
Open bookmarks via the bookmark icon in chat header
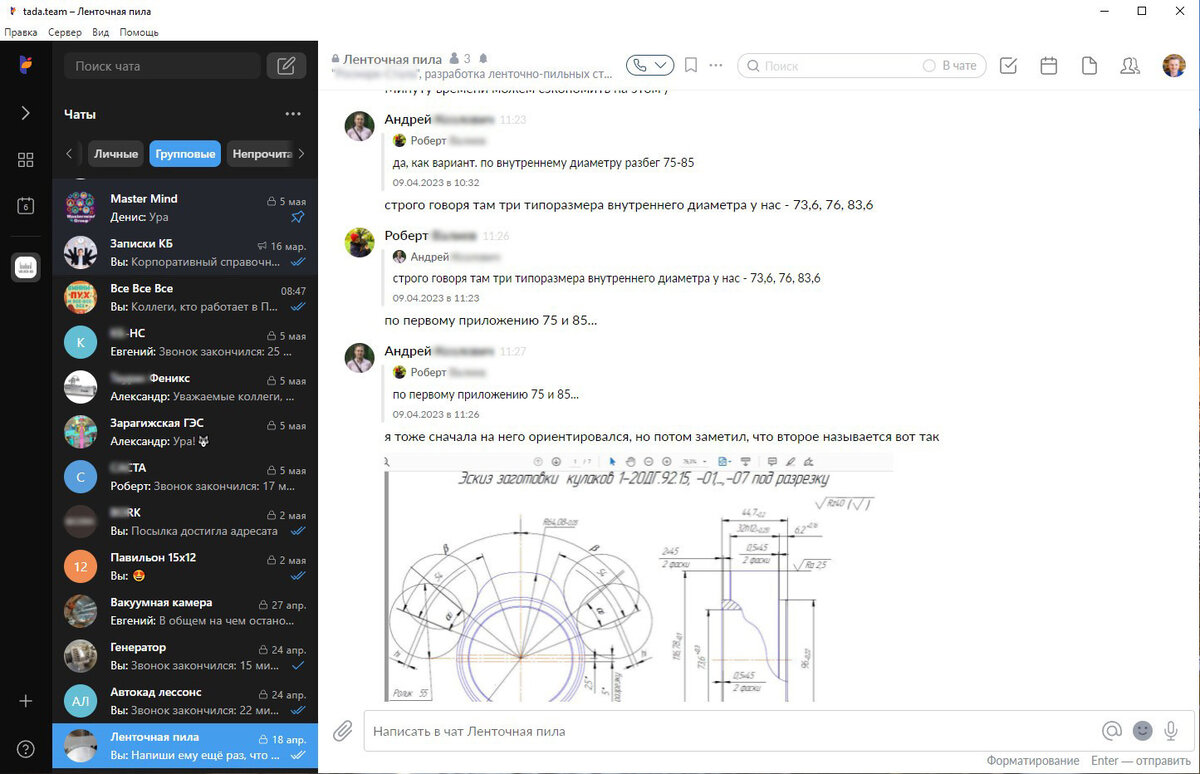(x=690, y=63)
